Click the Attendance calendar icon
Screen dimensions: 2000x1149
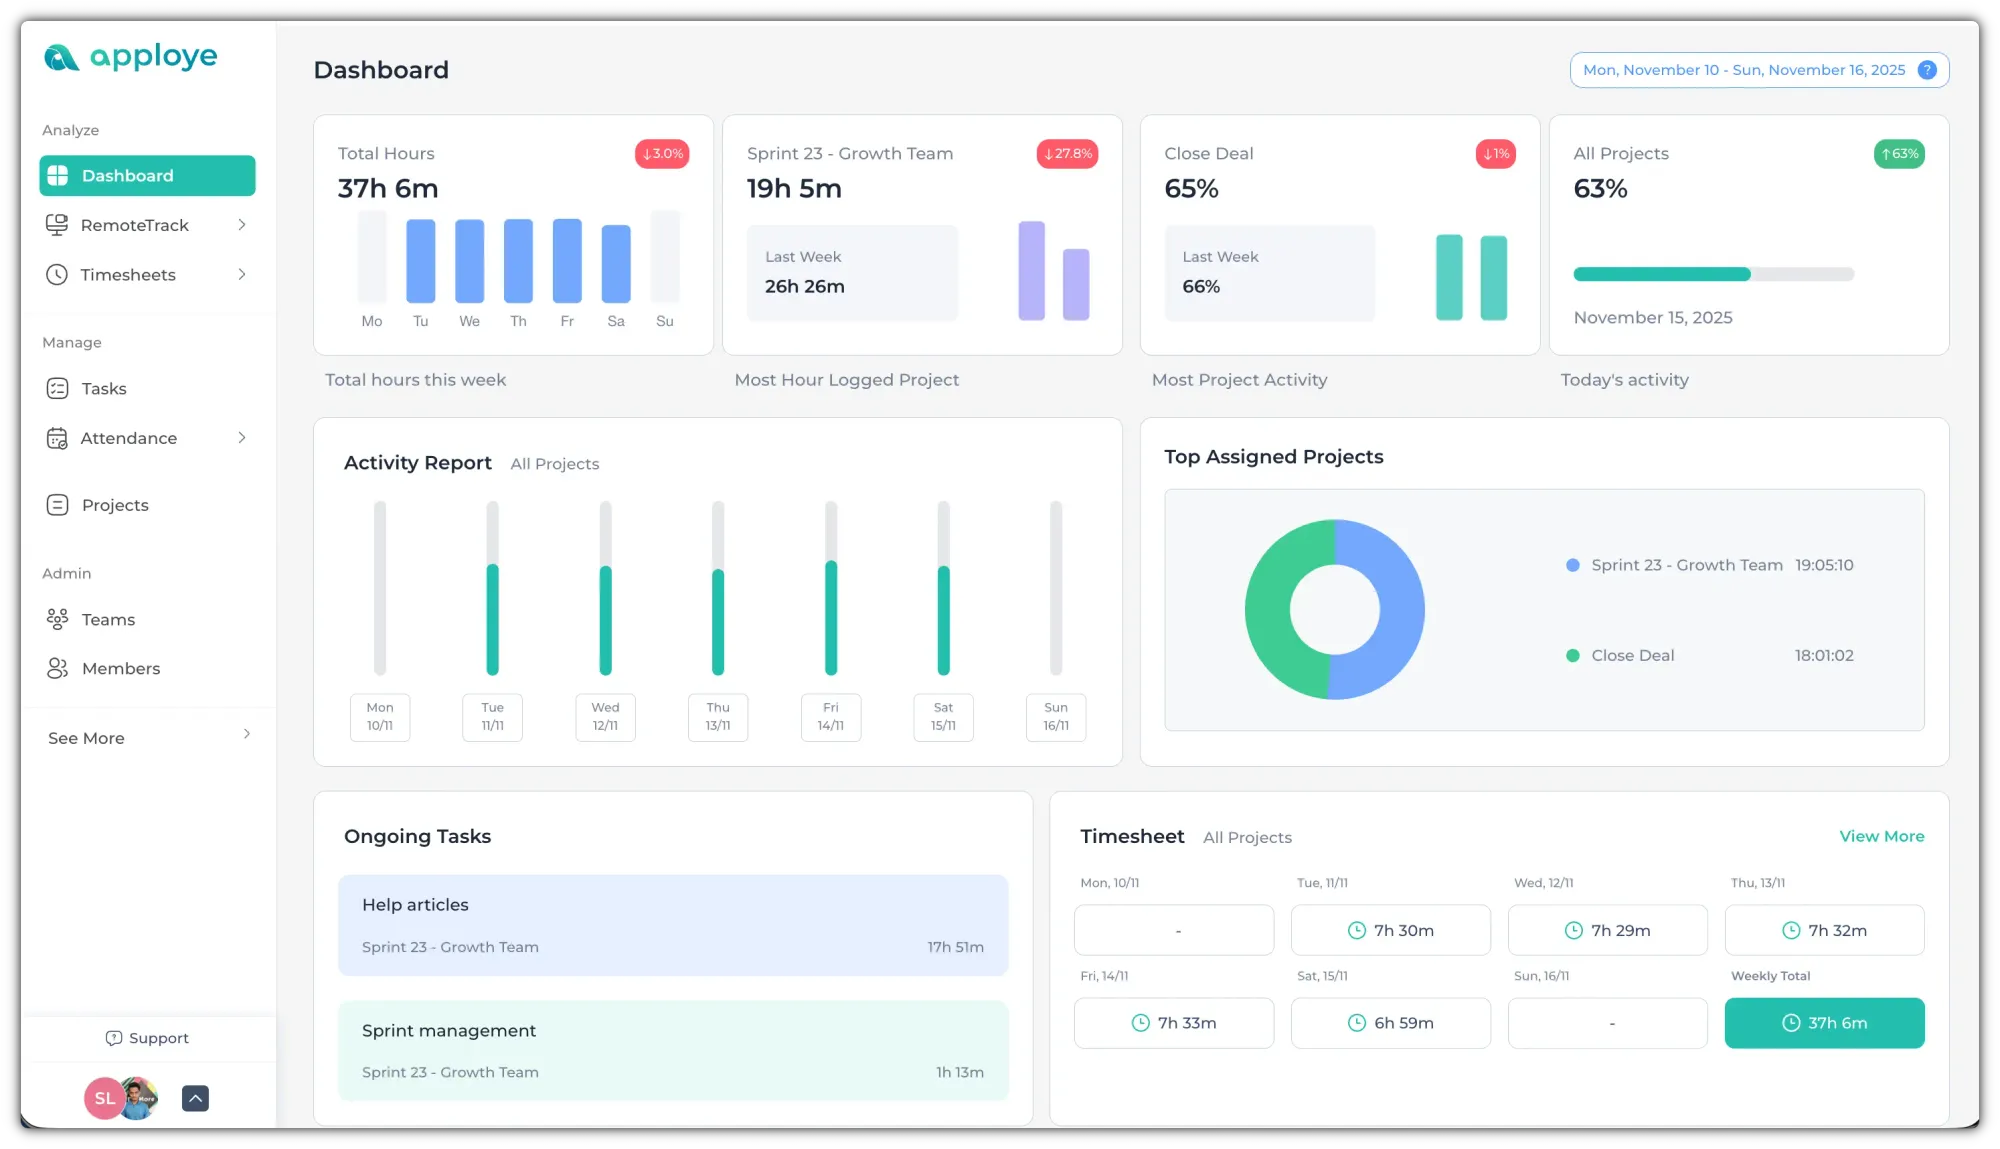[x=57, y=438]
